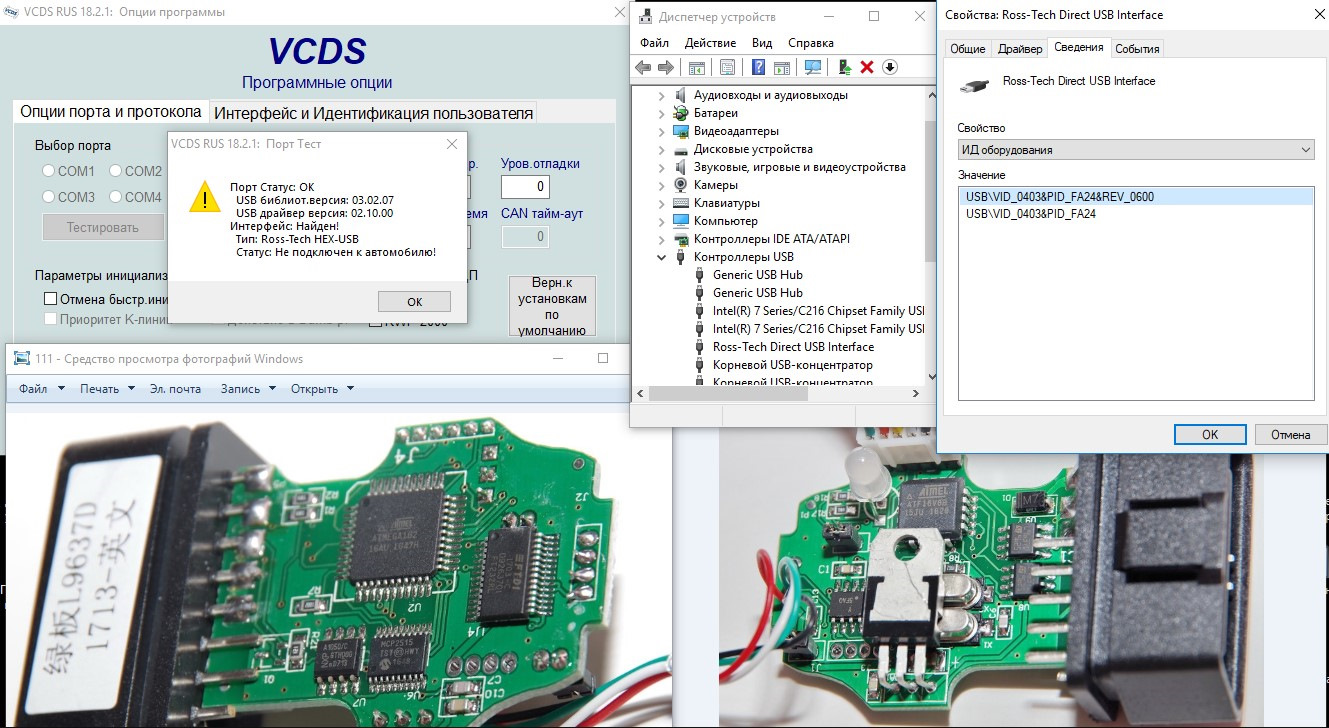1329x728 pixels.
Task: Click the red X uninstall device icon
Action: tap(867, 67)
